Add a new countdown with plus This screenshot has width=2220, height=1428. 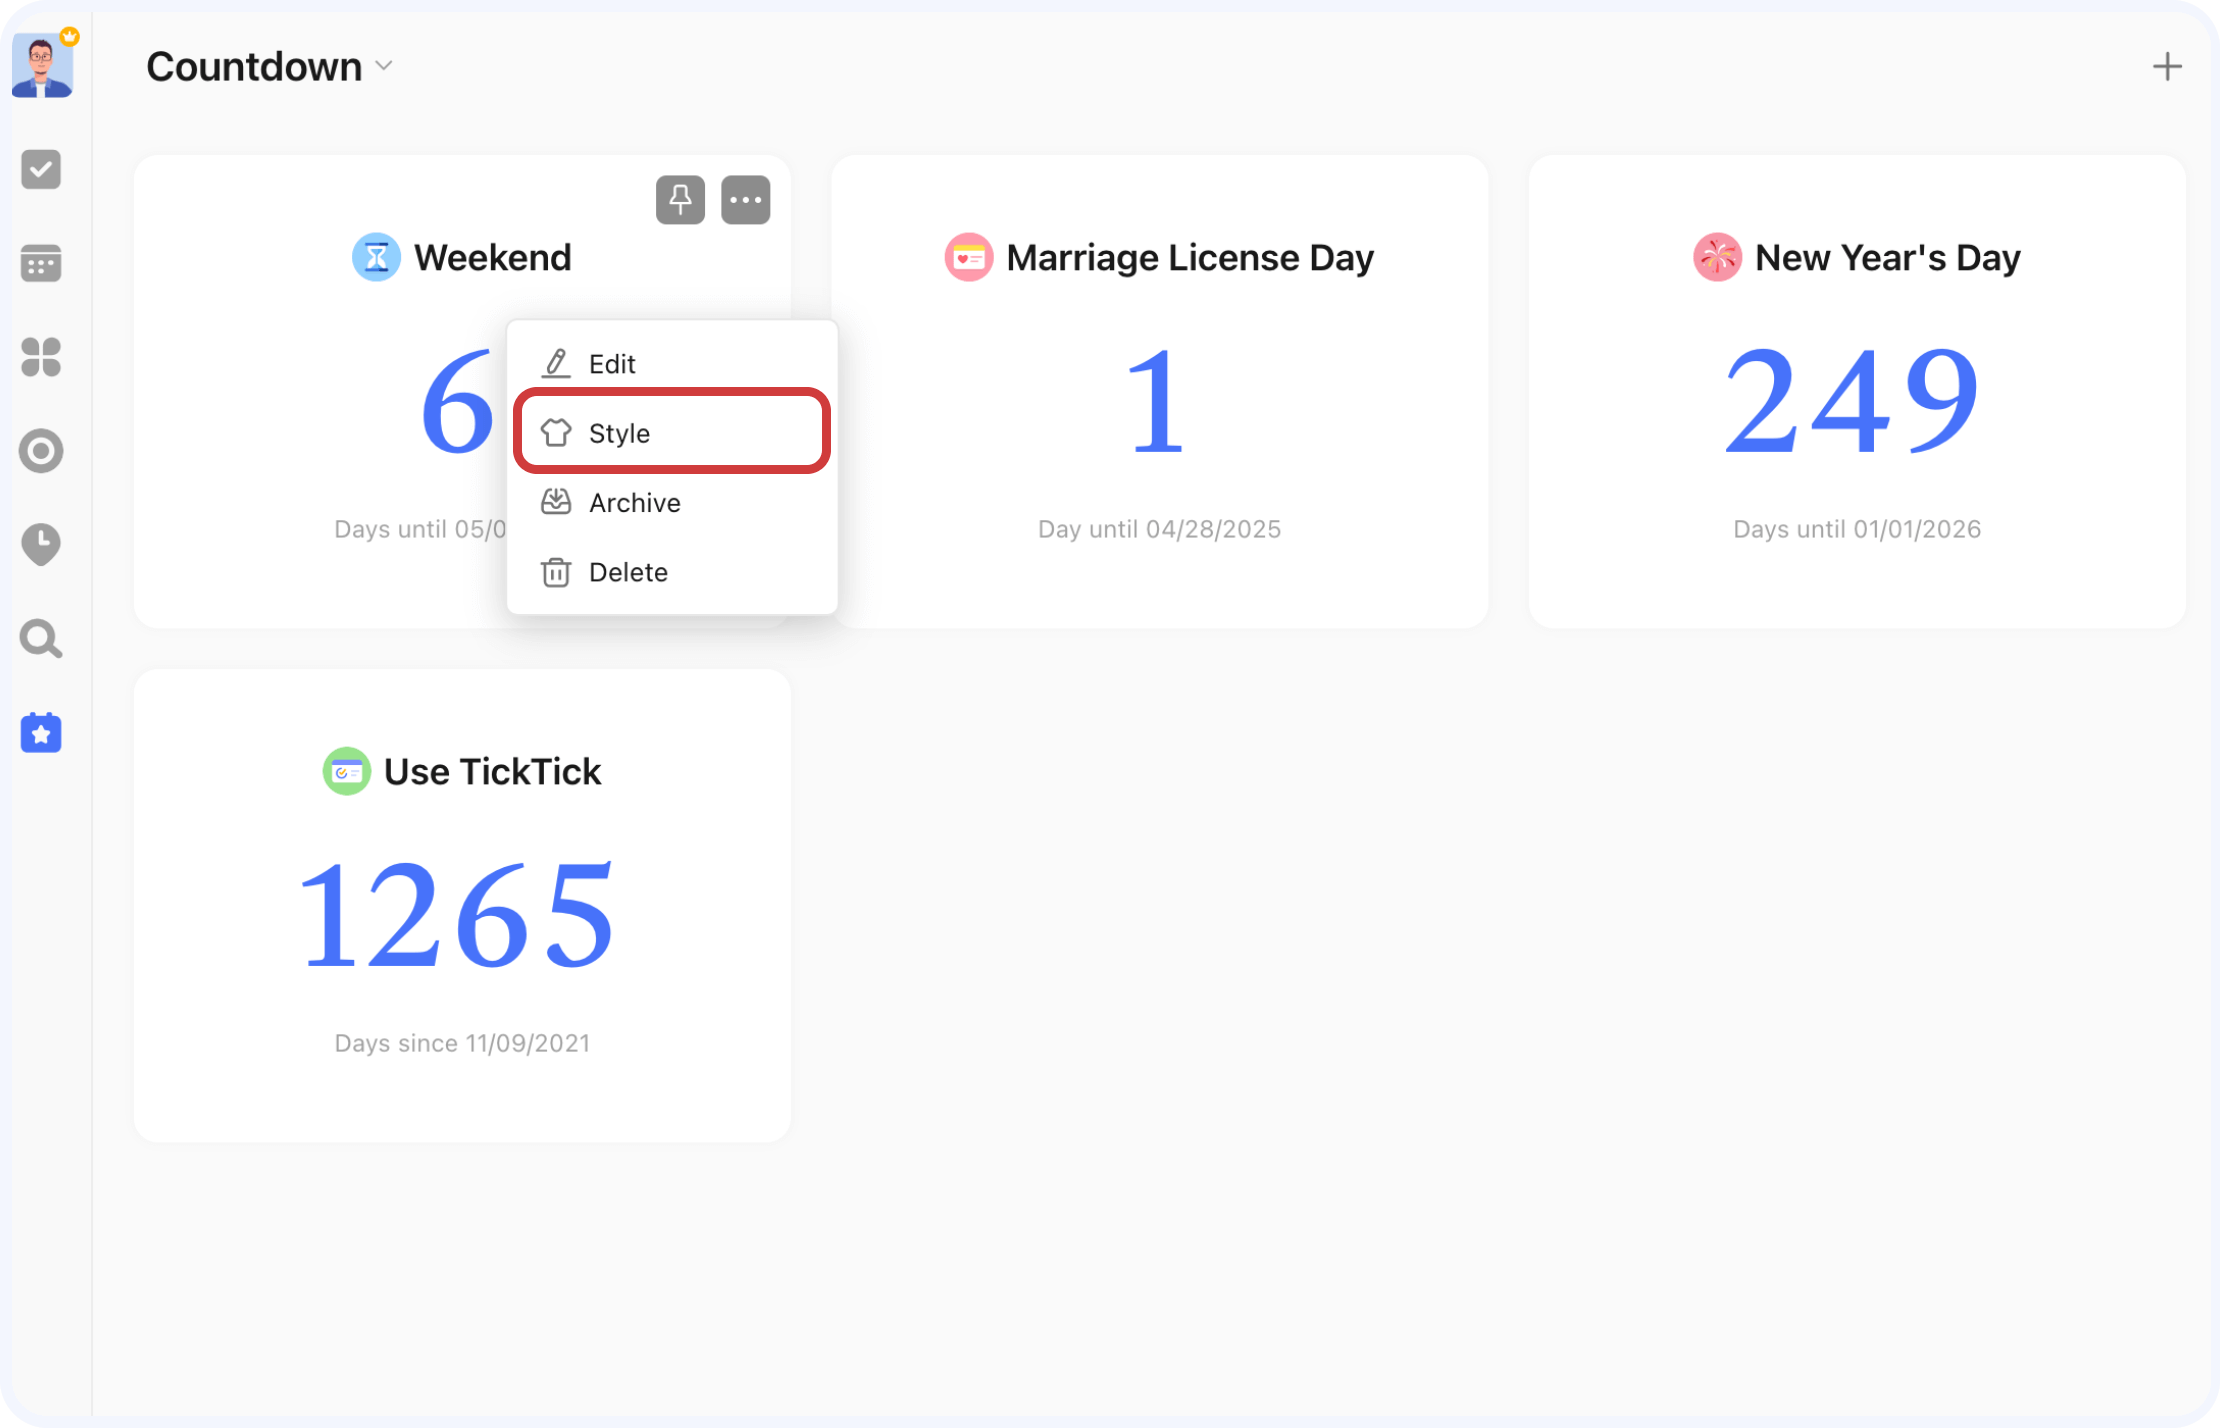pyautogui.click(x=2167, y=67)
